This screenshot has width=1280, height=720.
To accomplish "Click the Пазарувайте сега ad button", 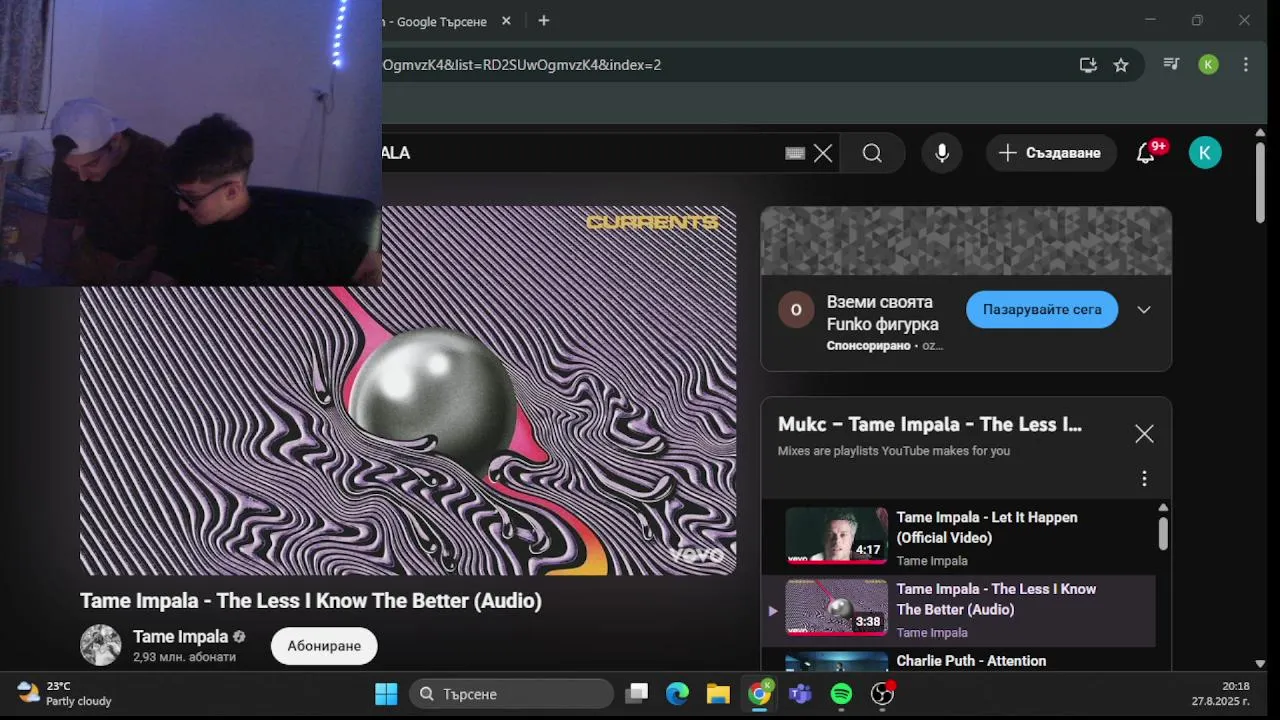I will point(1042,310).
